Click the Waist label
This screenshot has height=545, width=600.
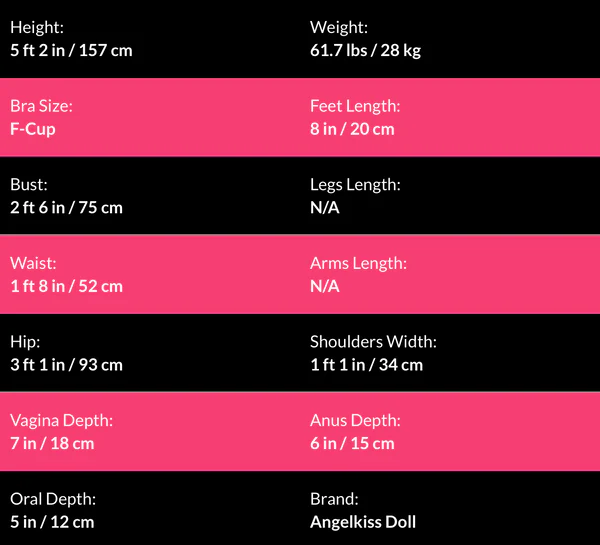click(33, 264)
